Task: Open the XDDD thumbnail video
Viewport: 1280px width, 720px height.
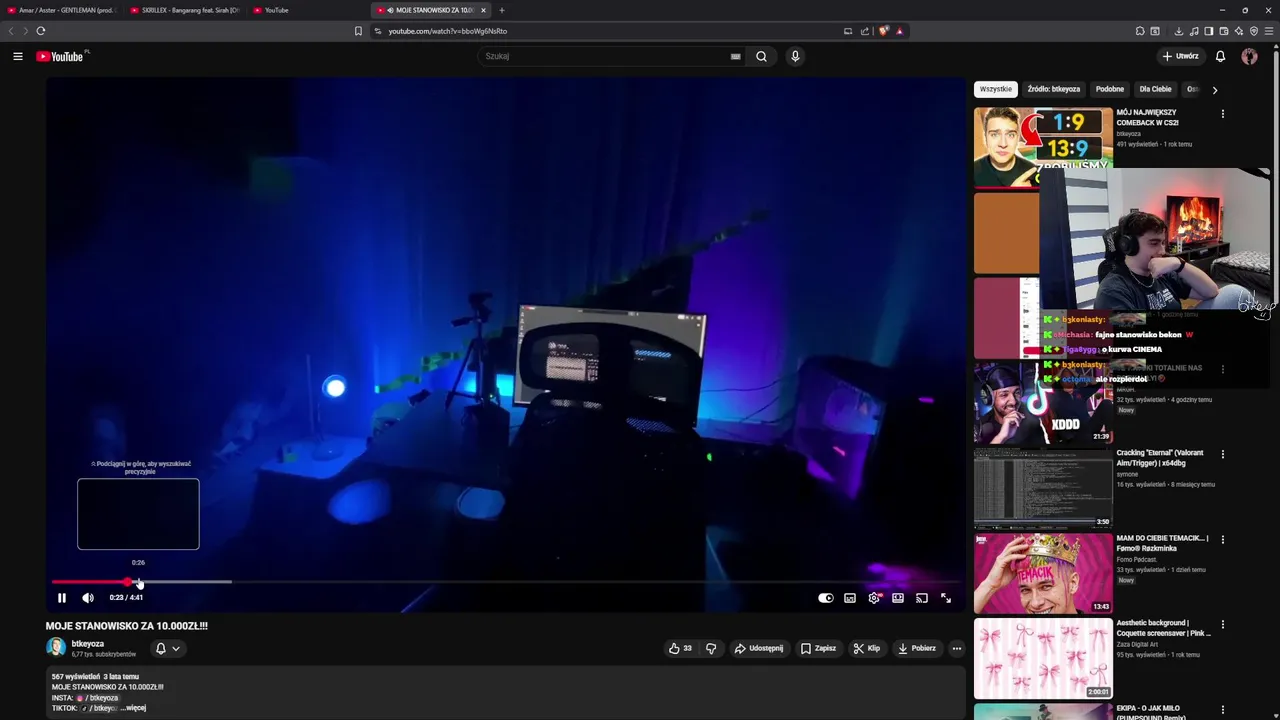Action: click(x=1043, y=404)
